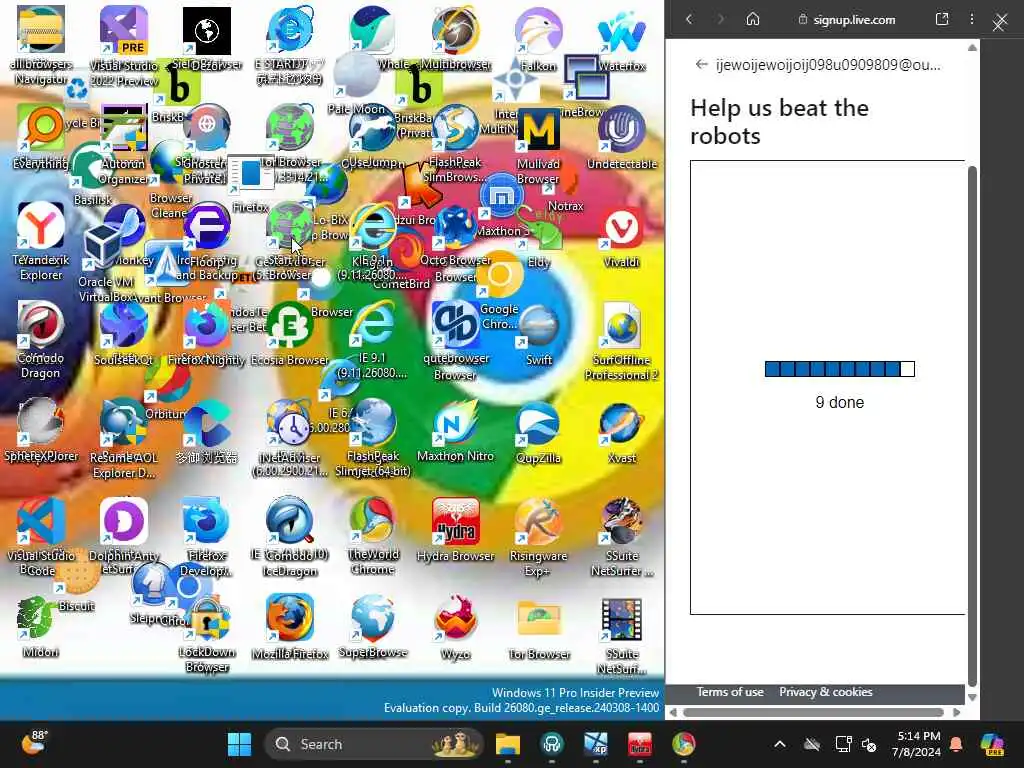This screenshot has width=1024, height=768.
Task: Click the taskbar Search box
Action: coord(374,744)
